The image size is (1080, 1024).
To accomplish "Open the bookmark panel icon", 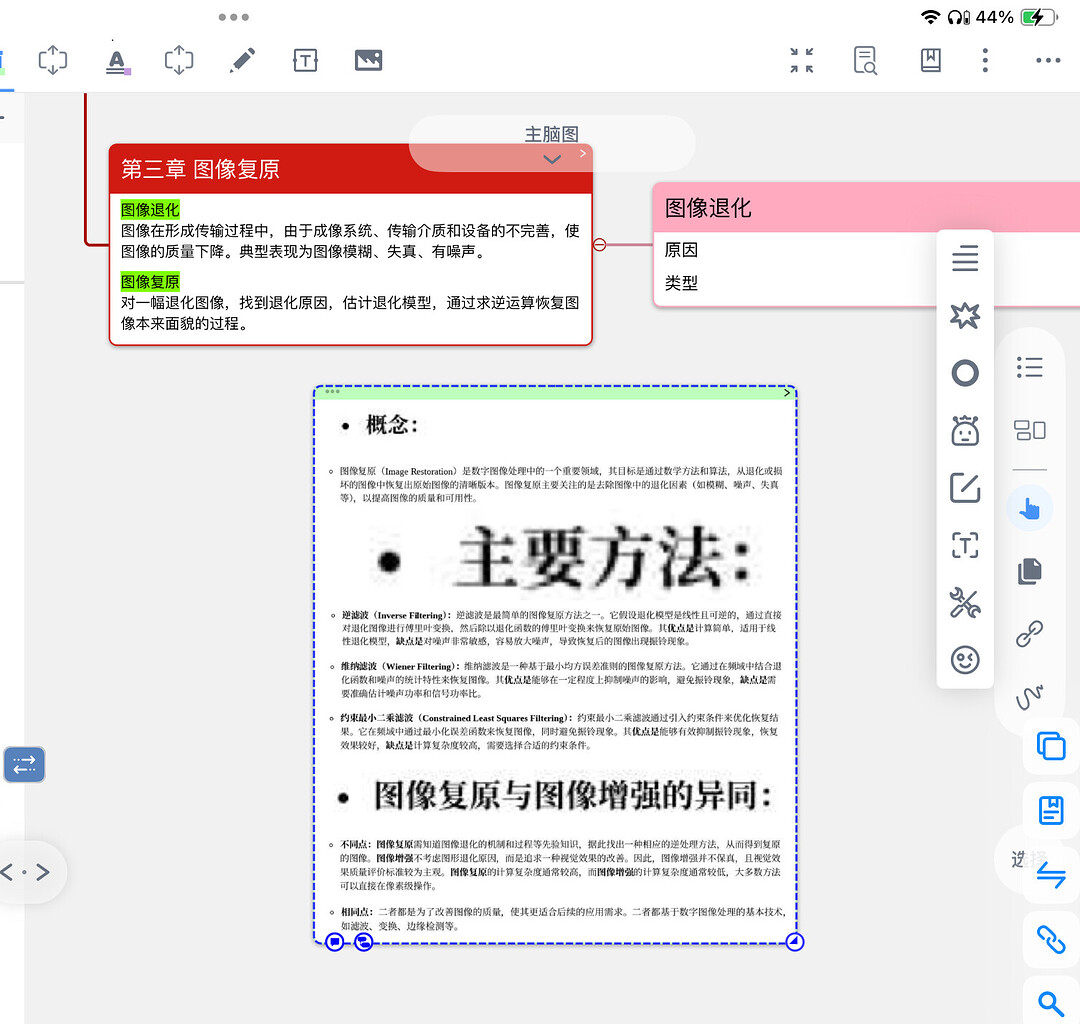I will tap(930, 60).
